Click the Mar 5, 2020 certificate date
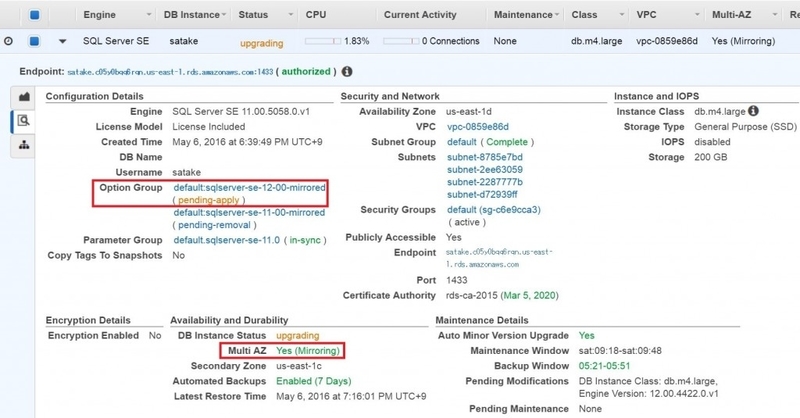The height and width of the screenshot is (418, 800). (529, 295)
